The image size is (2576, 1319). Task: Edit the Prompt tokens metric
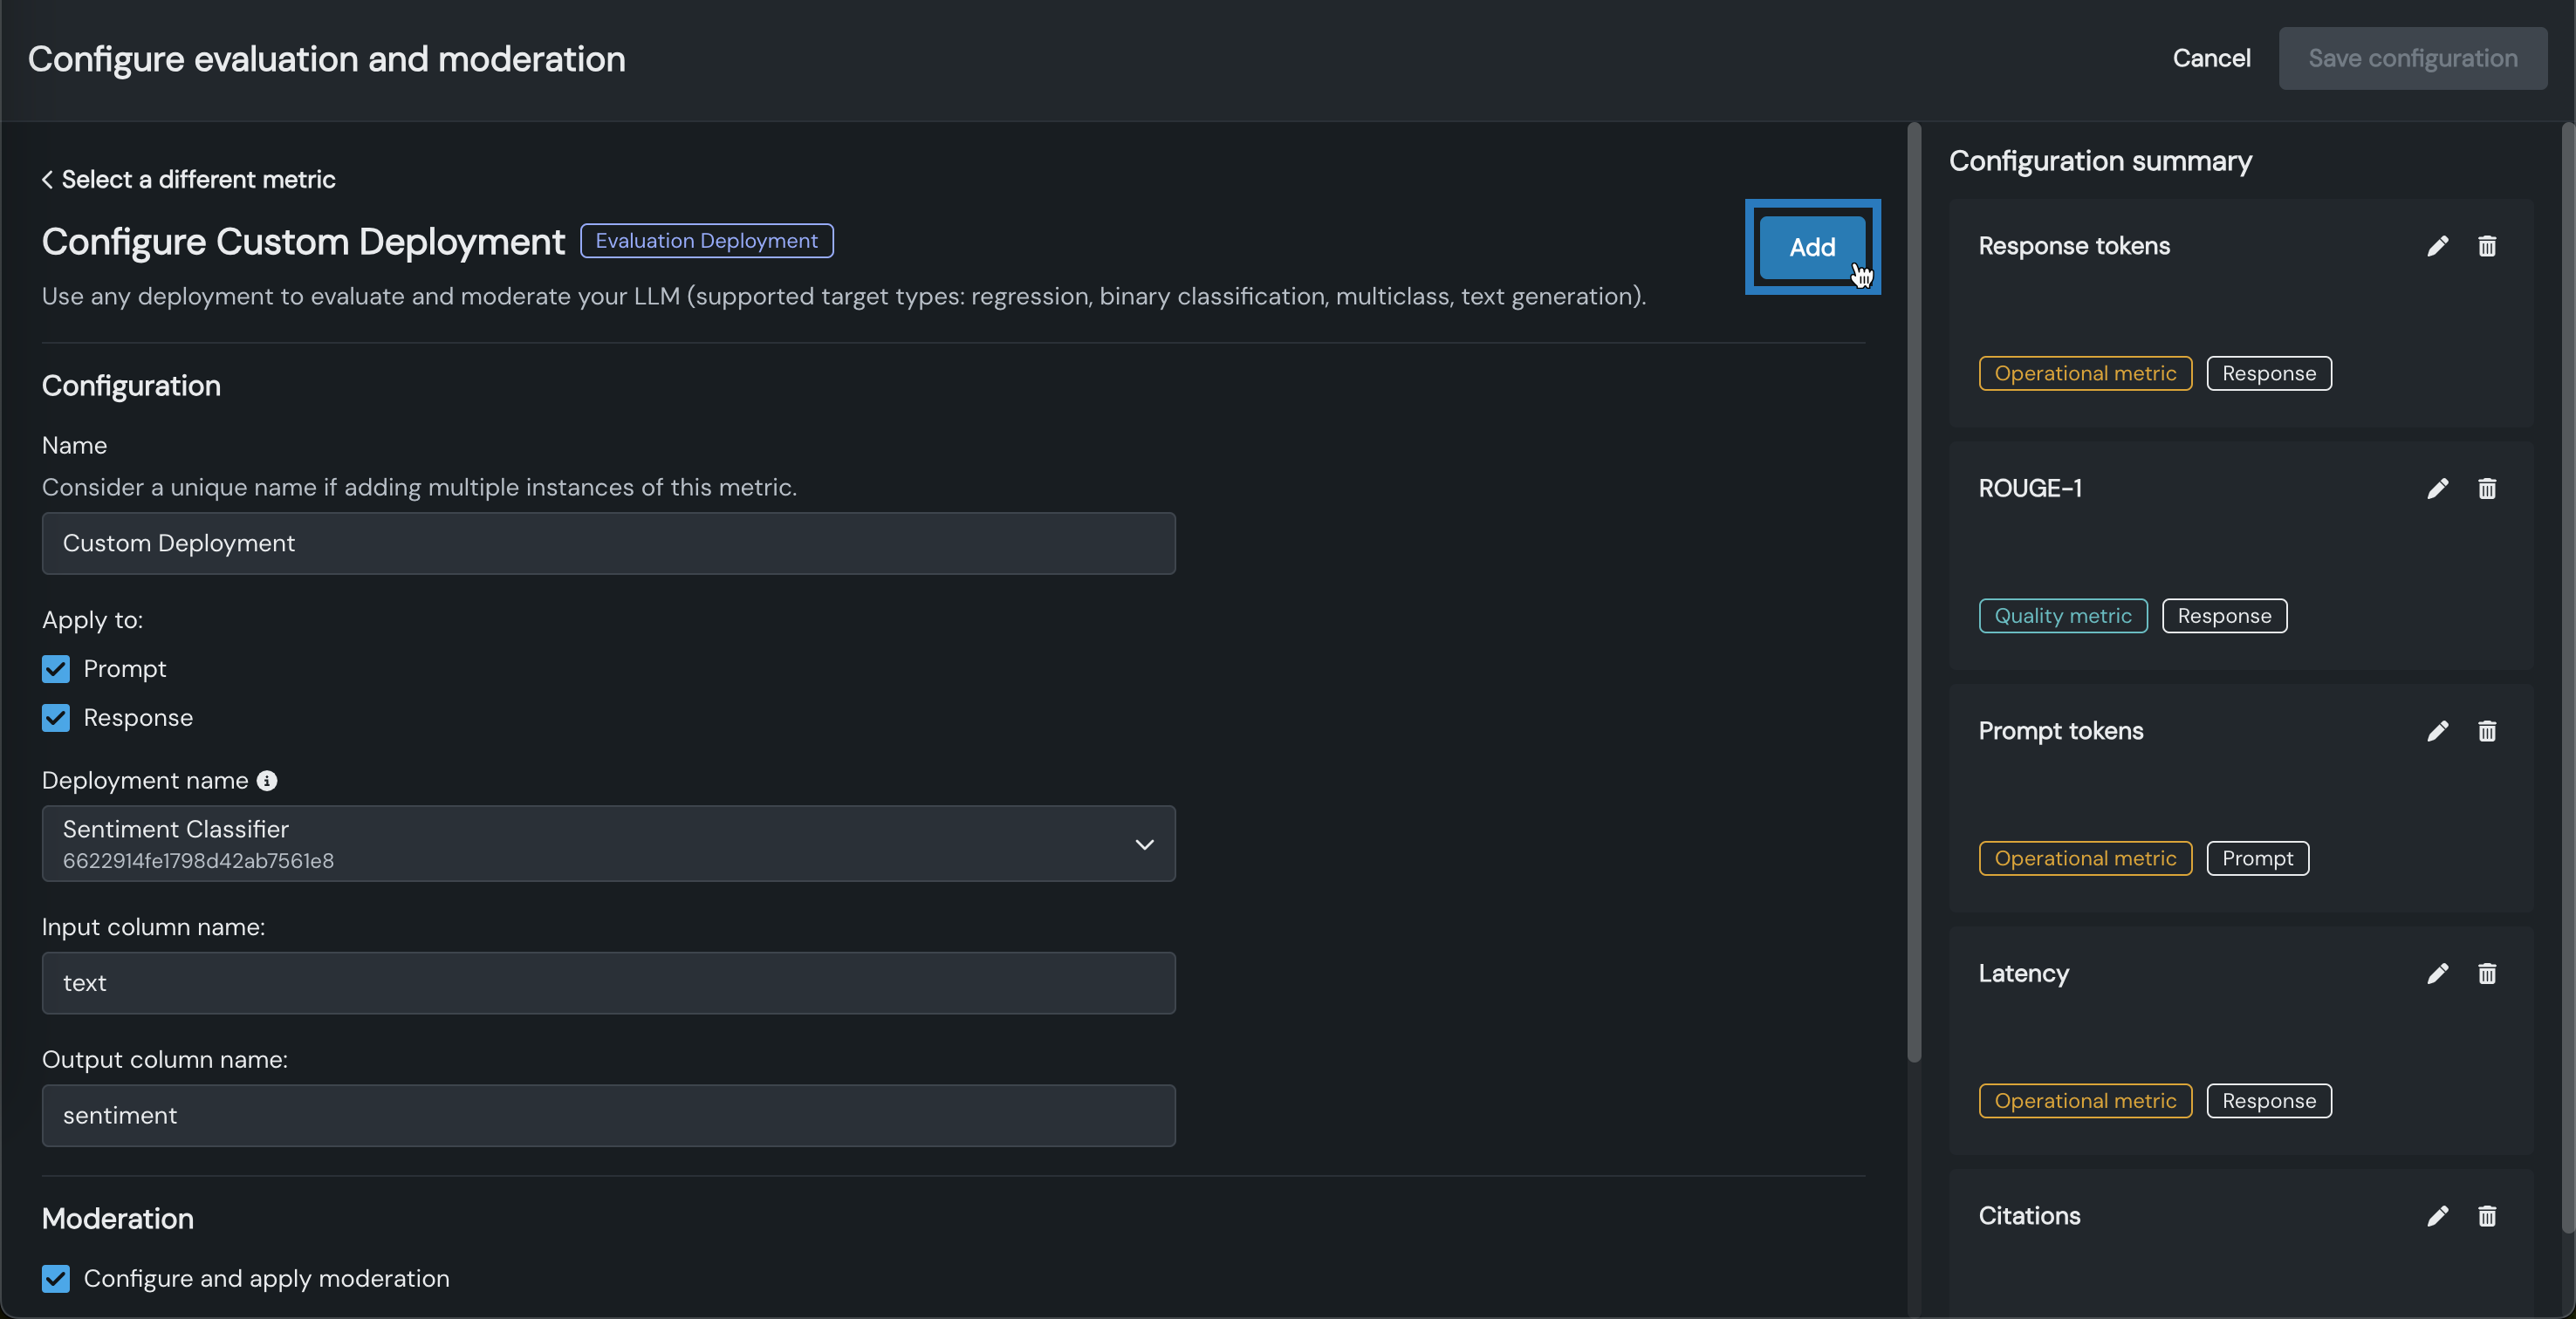pyautogui.click(x=2437, y=731)
